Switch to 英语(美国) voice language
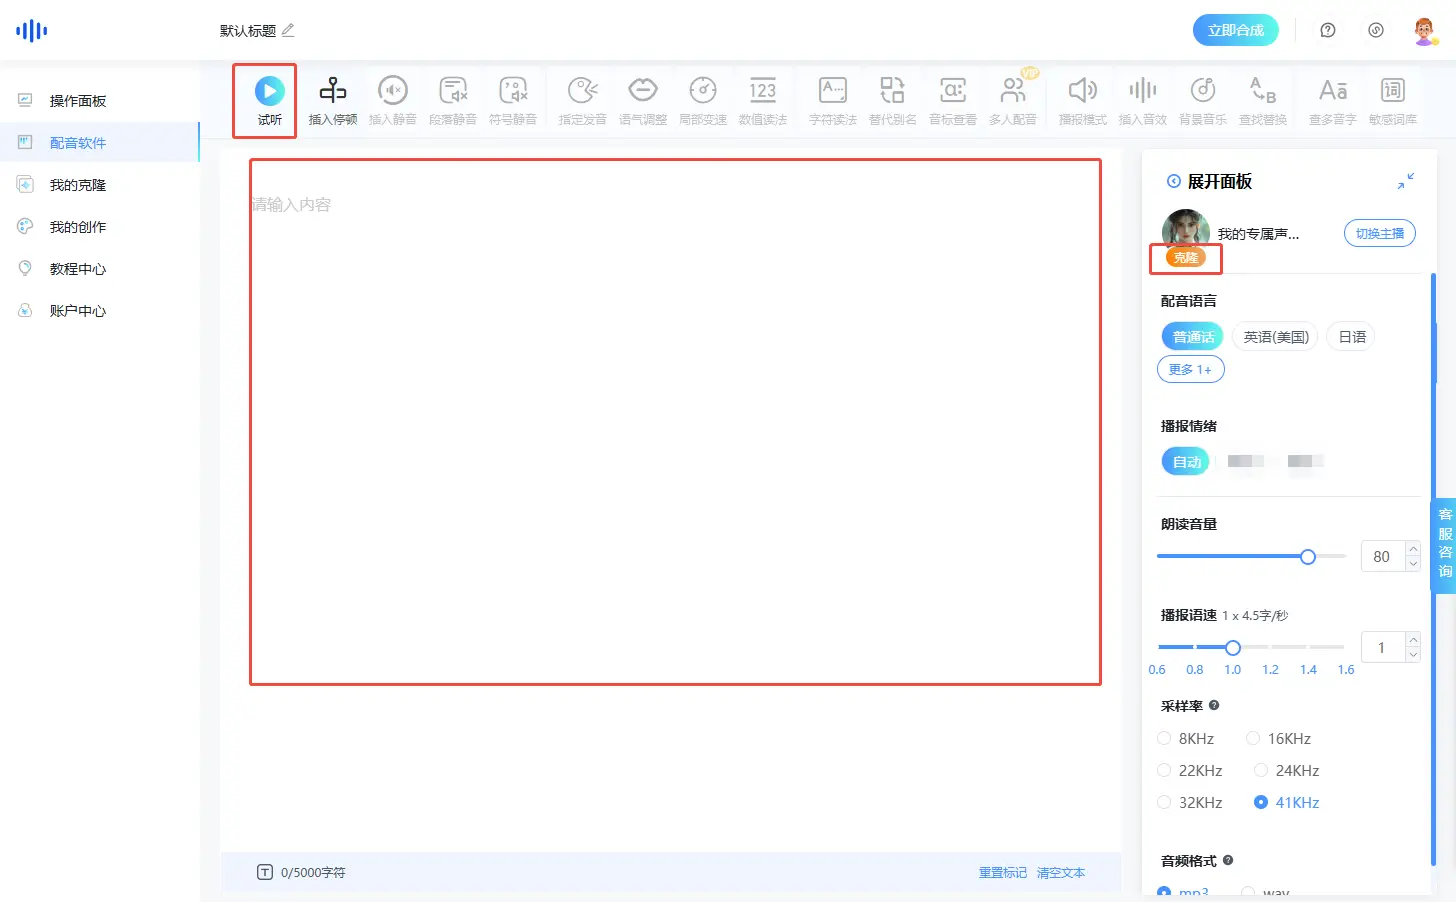 [x=1274, y=336]
